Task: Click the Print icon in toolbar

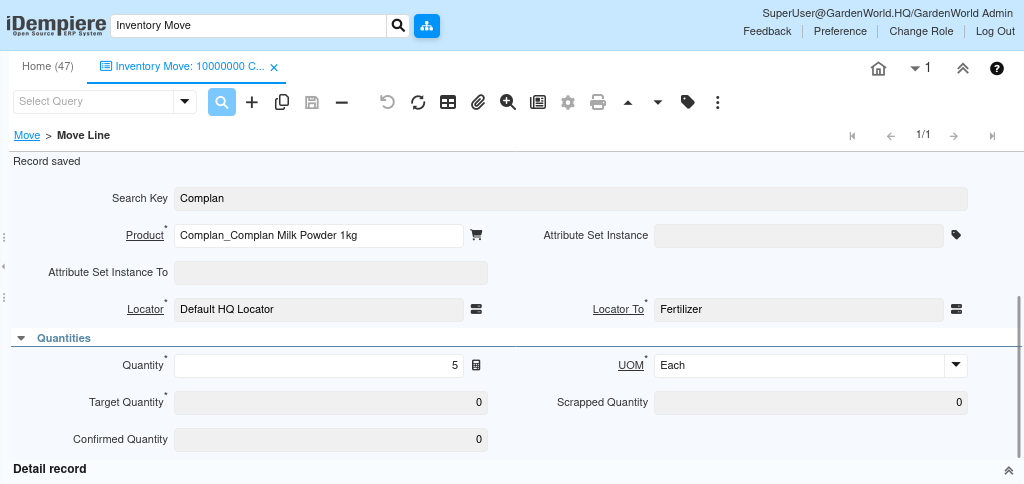Action: pyautogui.click(x=598, y=102)
